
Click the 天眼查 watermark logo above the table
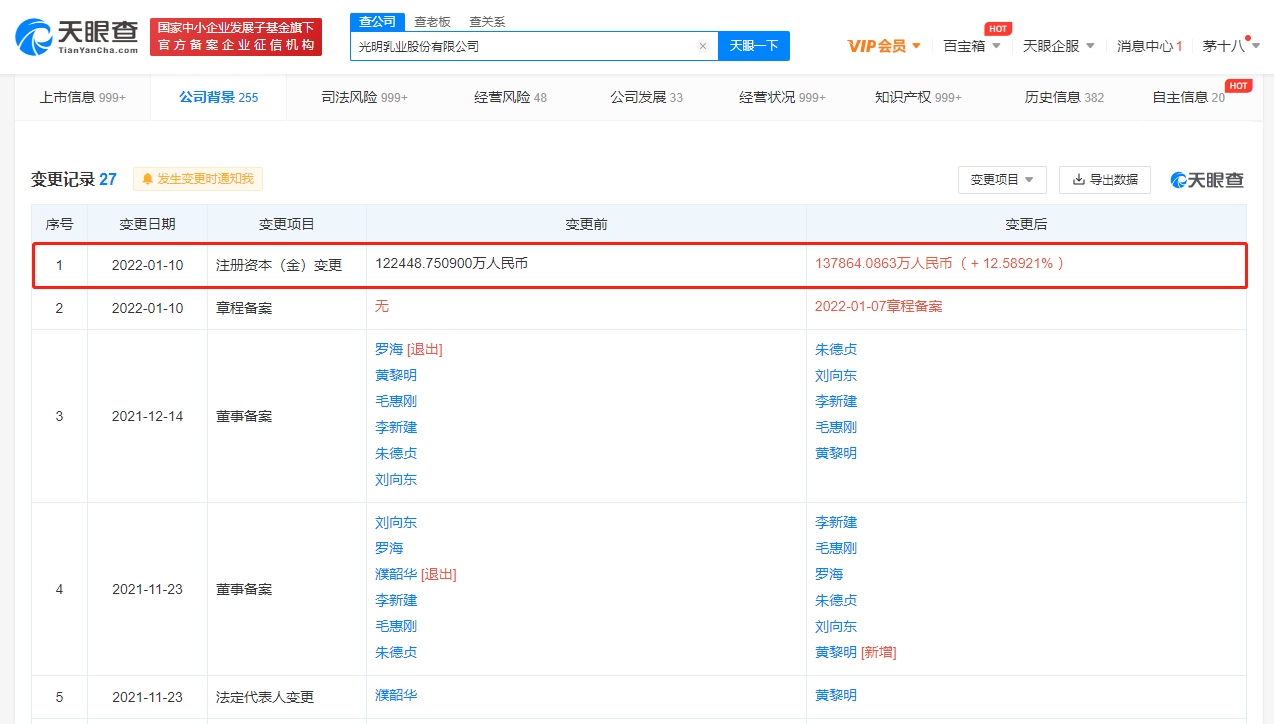pyautogui.click(x=1207, y=180)
